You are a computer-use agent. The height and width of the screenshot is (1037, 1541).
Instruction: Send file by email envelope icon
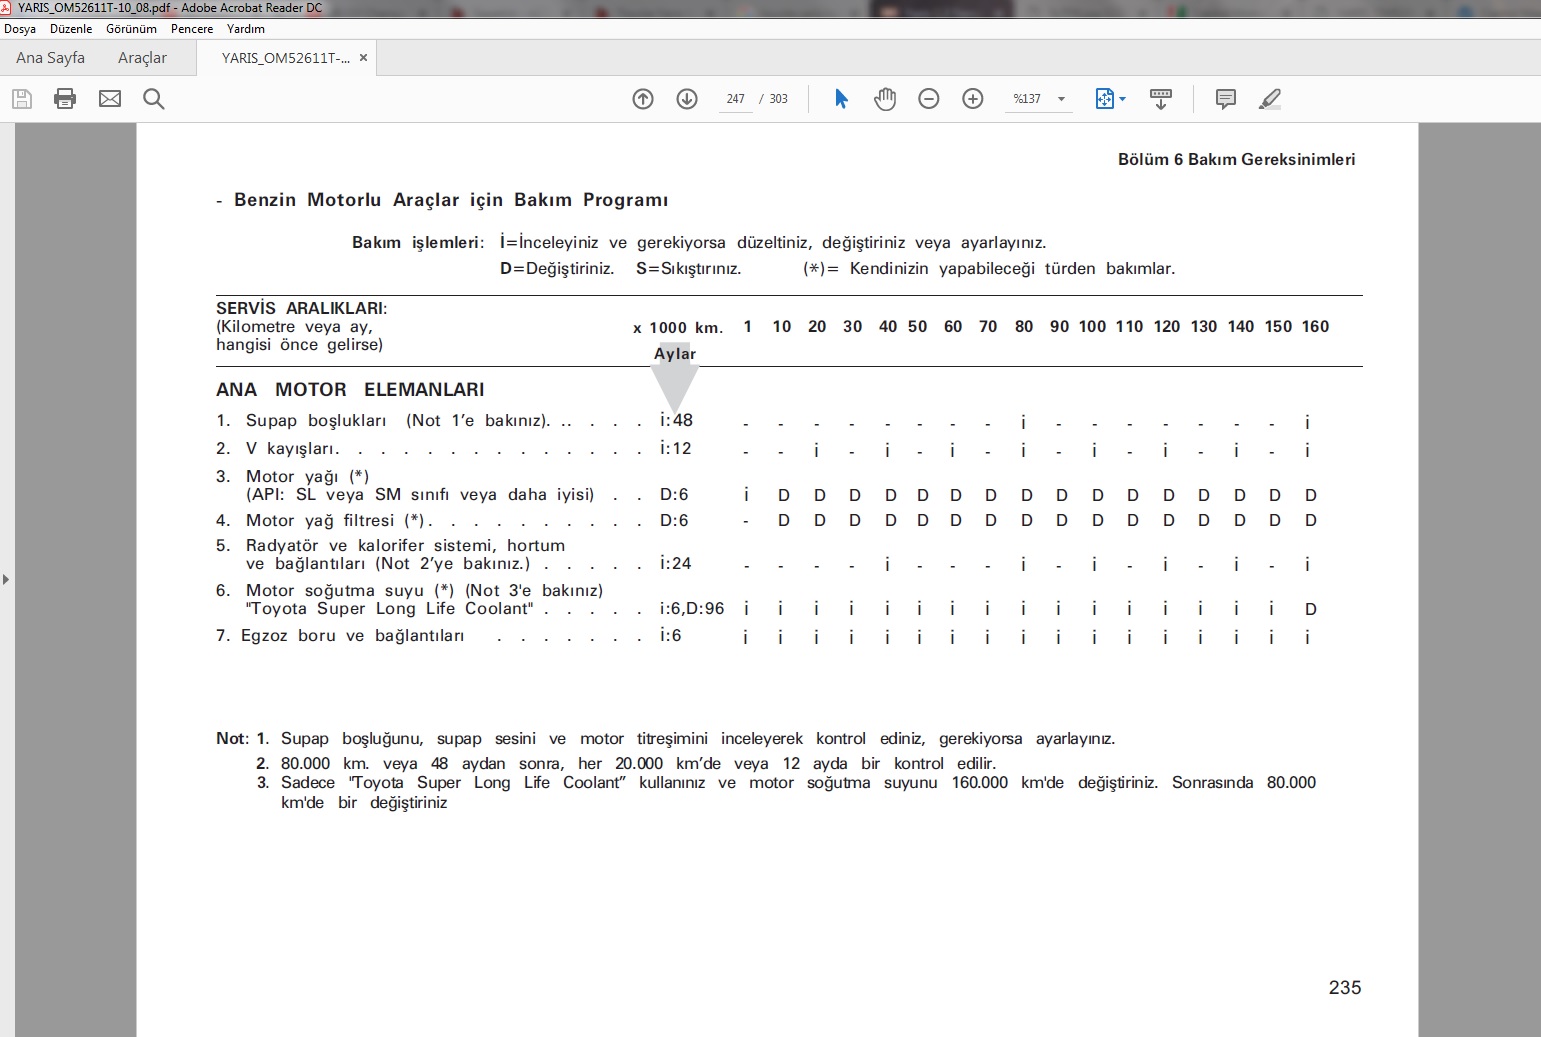(110, 99)
